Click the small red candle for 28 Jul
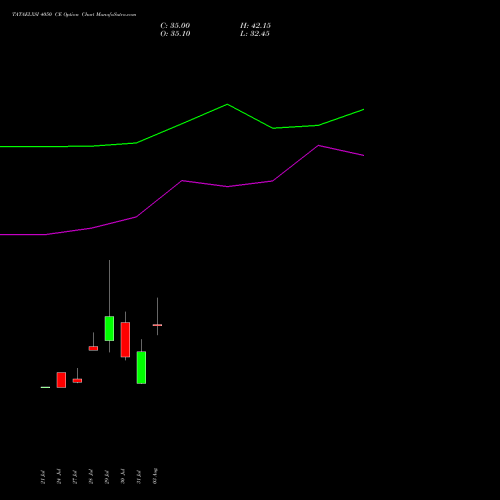 [x=93, y=348]
